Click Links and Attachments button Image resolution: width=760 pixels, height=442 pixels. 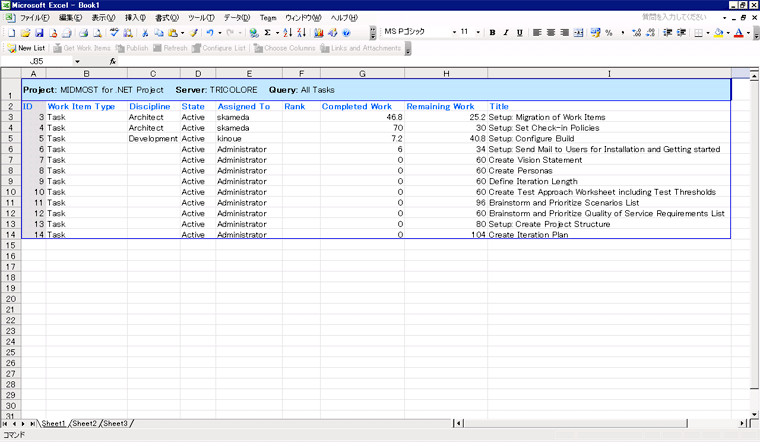point(361,48)
